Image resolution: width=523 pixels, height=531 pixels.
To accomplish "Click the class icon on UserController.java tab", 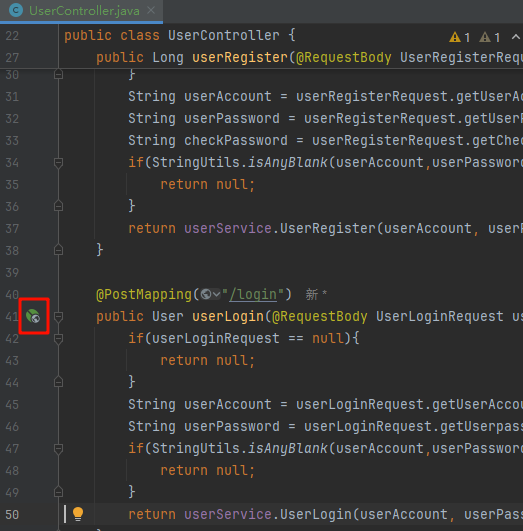I will (16, 10).
